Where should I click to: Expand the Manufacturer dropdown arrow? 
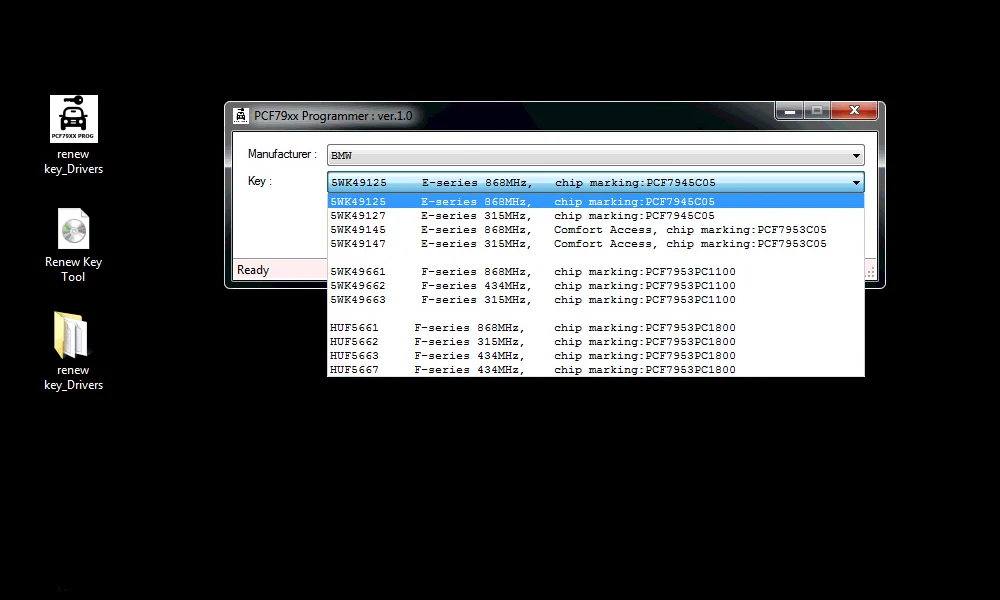coord(856,156)
